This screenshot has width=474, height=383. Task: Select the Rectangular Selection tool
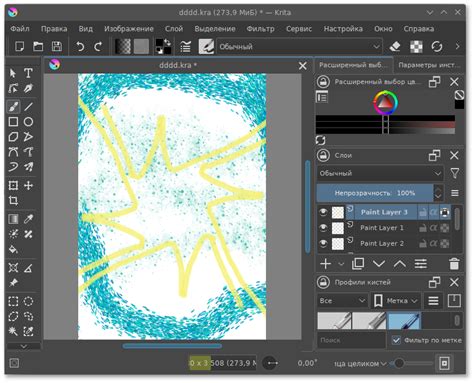point(13,301)
